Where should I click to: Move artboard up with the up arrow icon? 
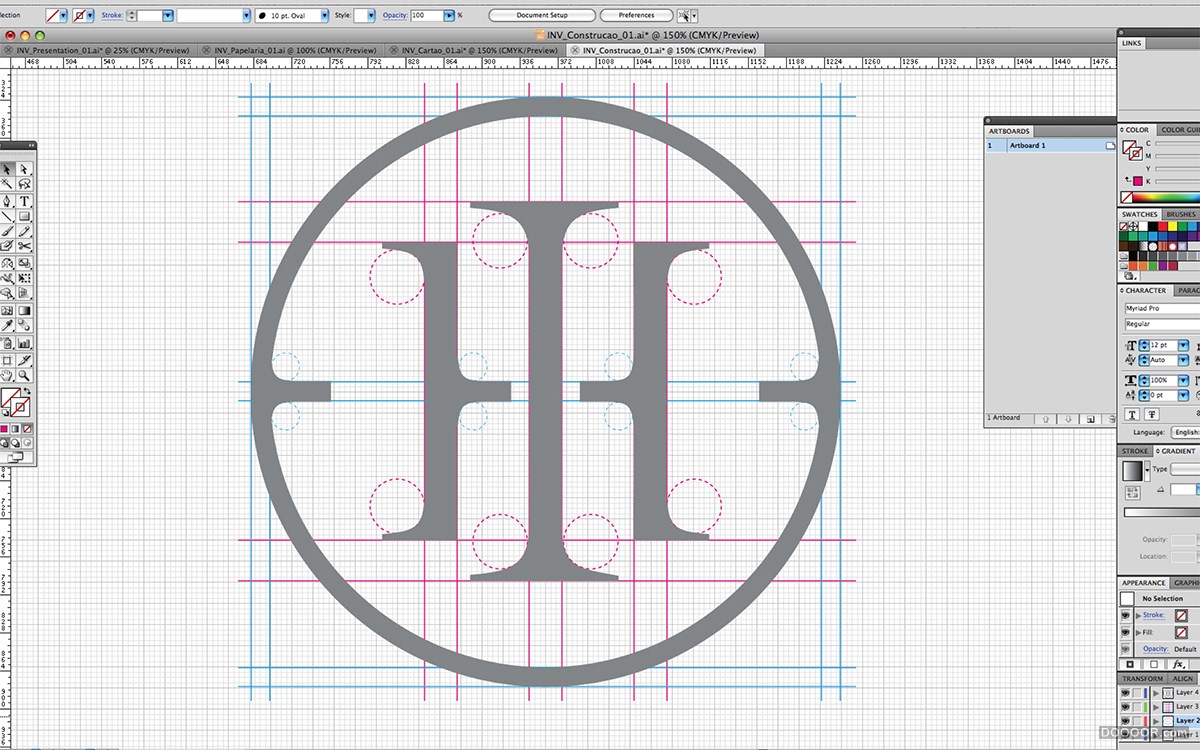1045,418
